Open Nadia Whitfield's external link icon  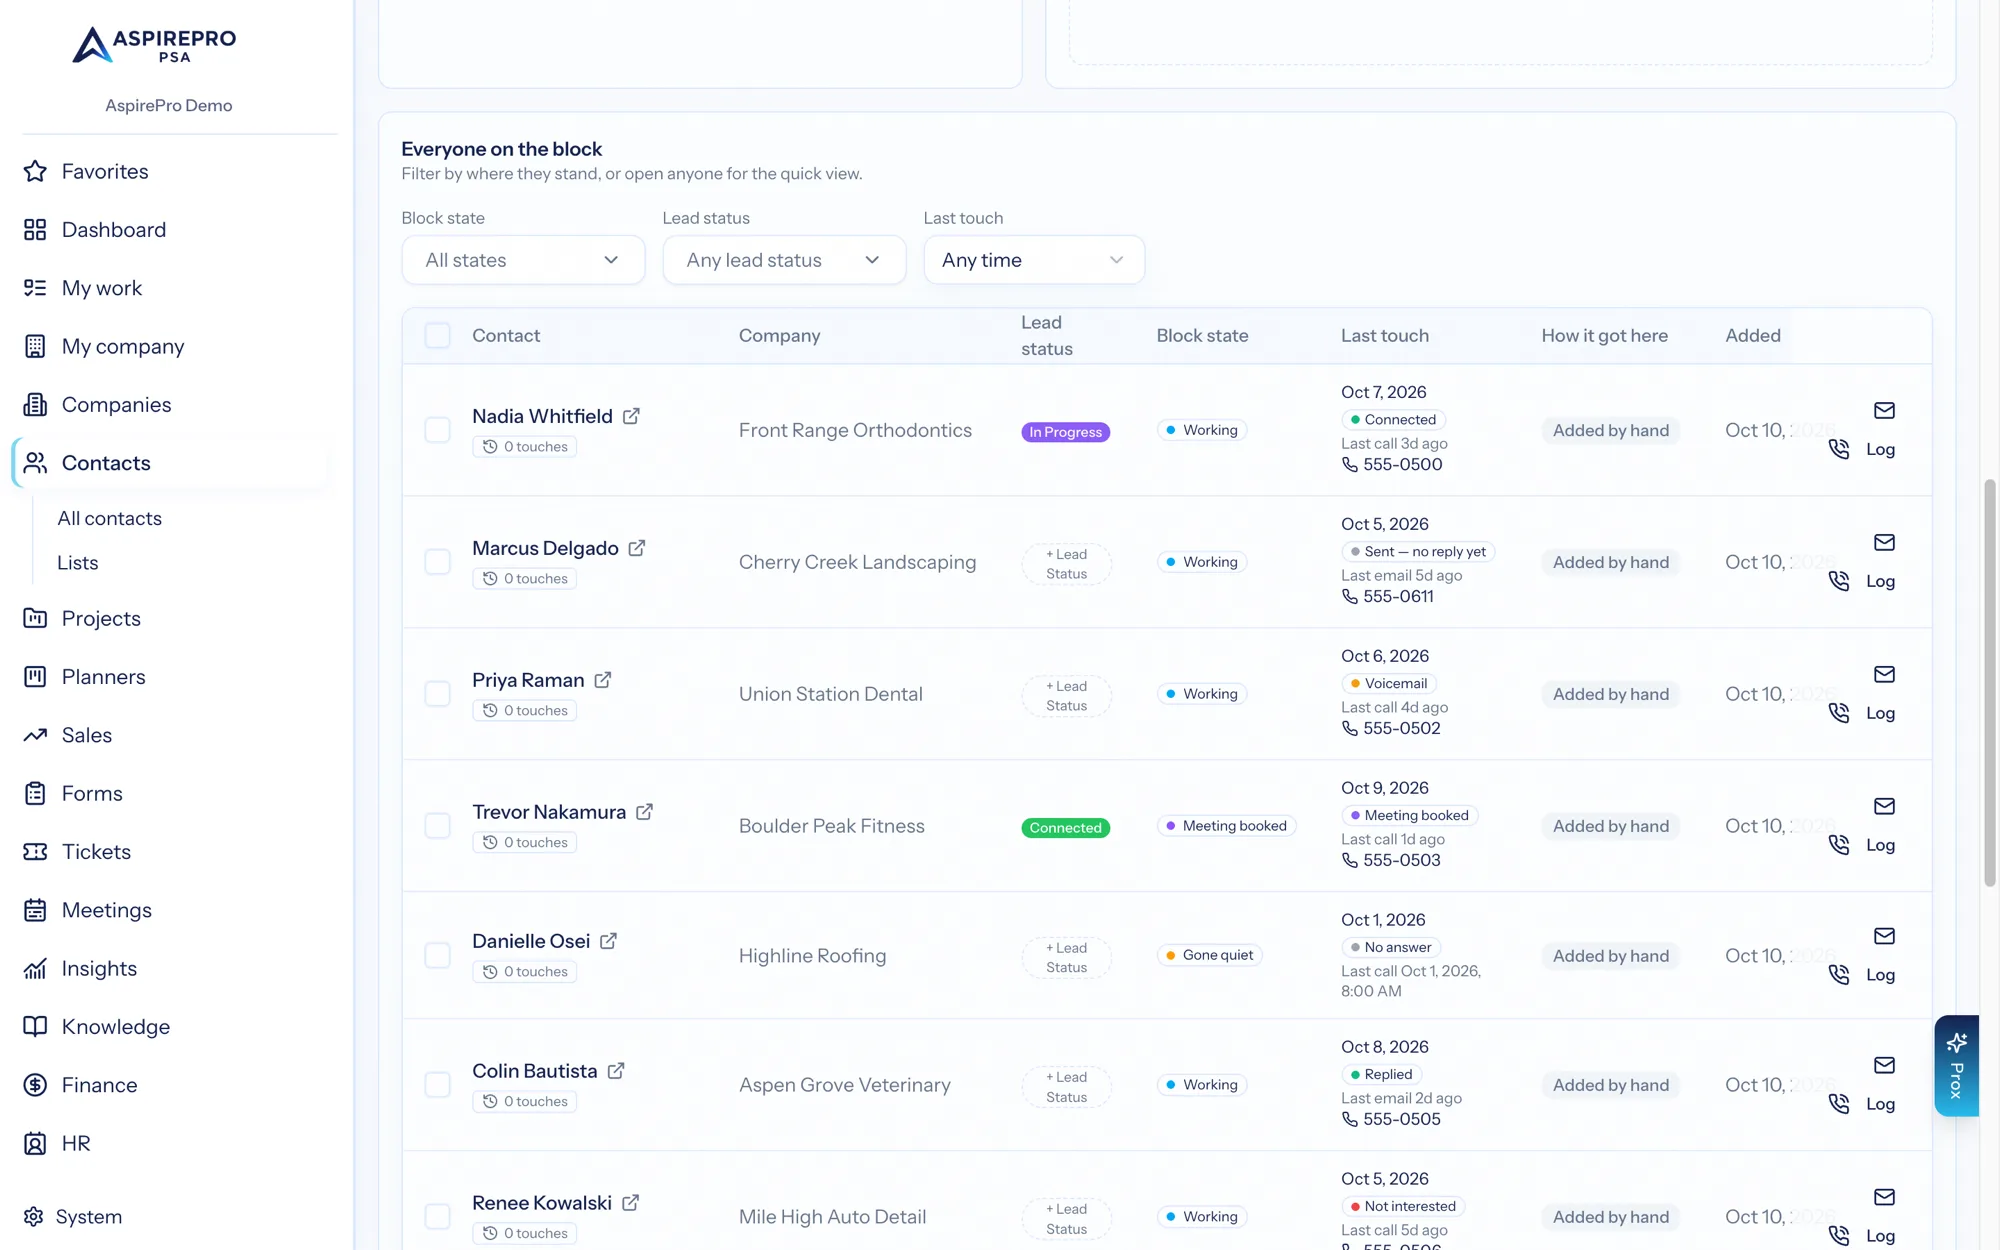click(x=631, y=416)
